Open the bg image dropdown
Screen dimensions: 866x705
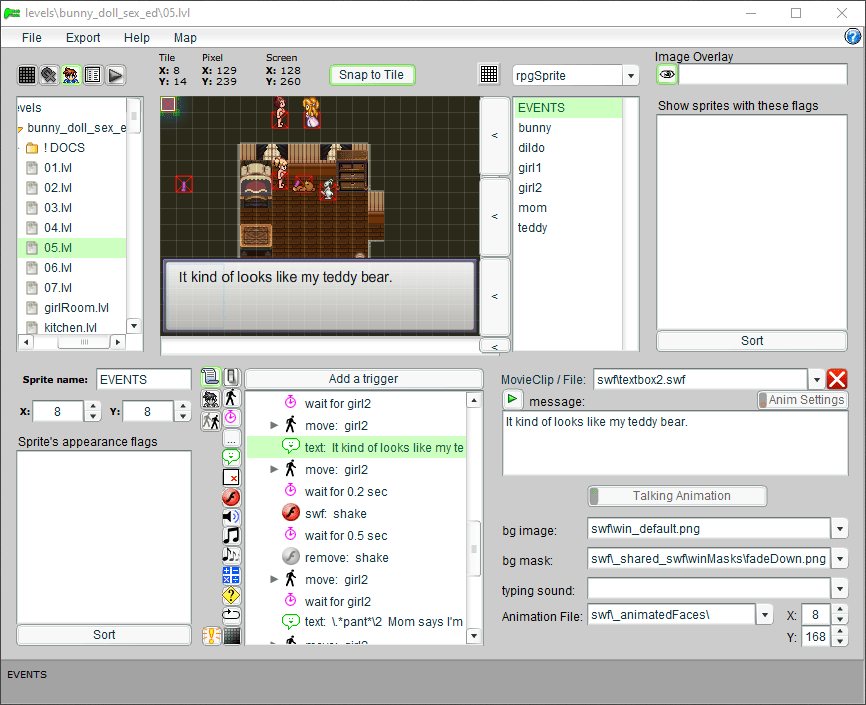click(x=840, y=528)
